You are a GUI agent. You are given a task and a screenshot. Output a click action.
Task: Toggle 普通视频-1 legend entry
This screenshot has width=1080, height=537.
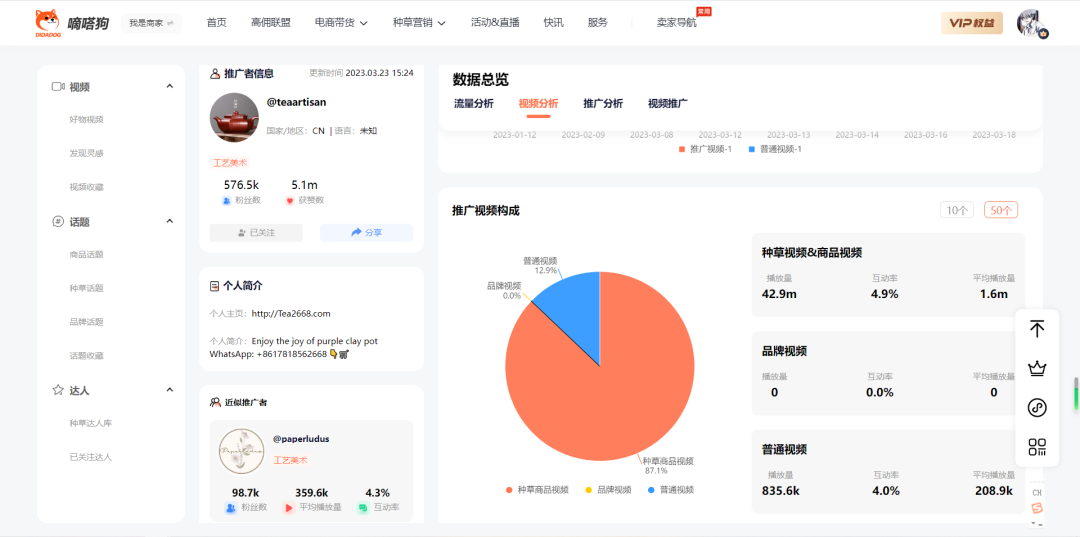775,149
